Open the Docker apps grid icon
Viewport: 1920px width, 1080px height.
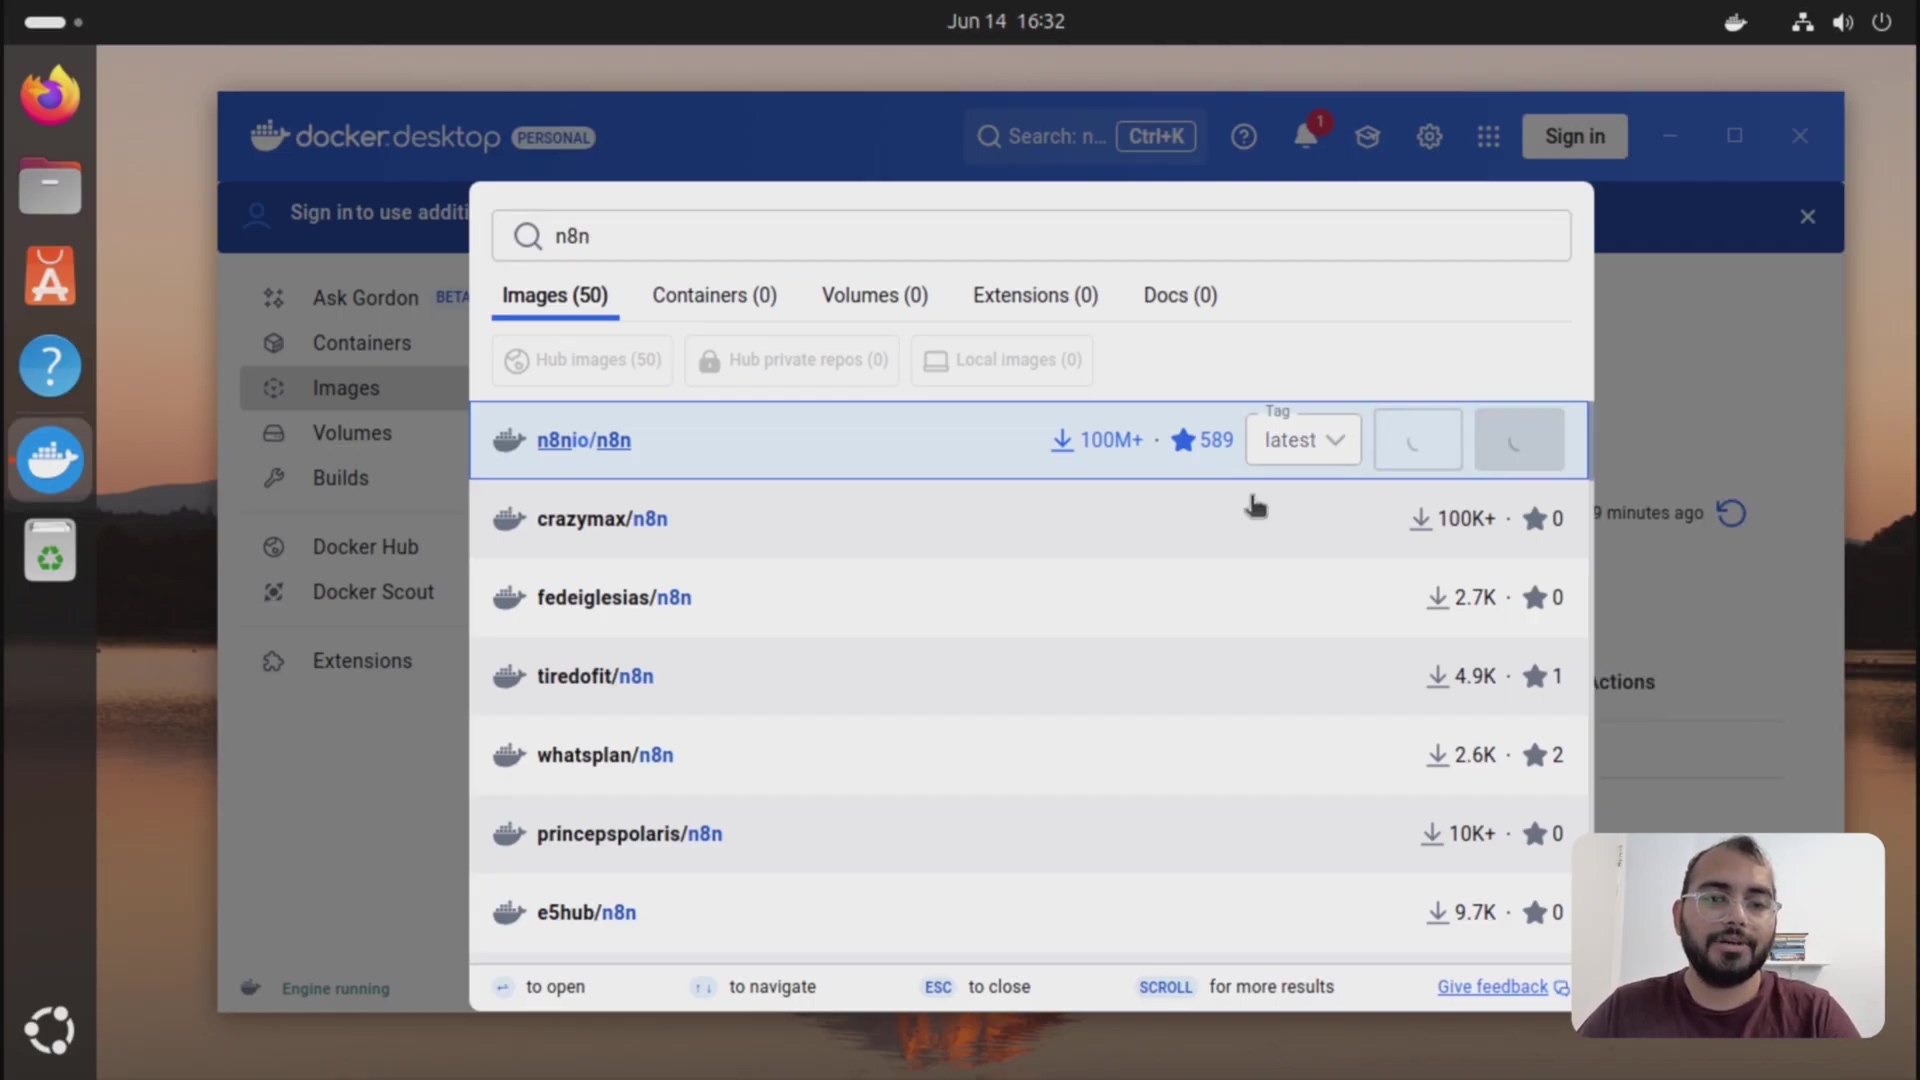1488,137
